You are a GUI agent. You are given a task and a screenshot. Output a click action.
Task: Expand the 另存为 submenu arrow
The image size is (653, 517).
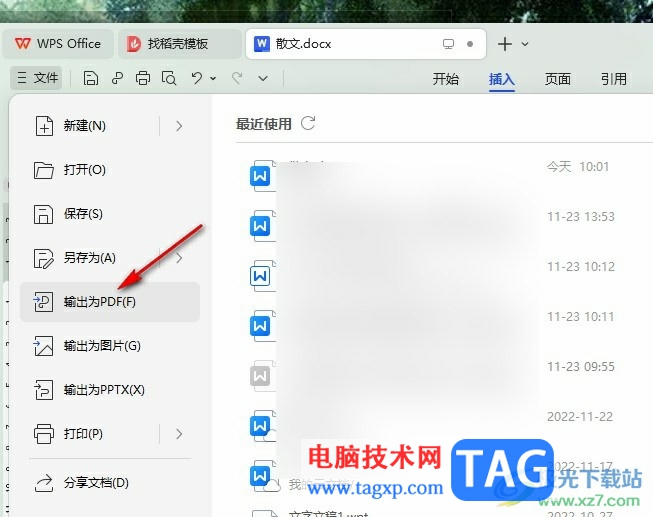point(179,258)
